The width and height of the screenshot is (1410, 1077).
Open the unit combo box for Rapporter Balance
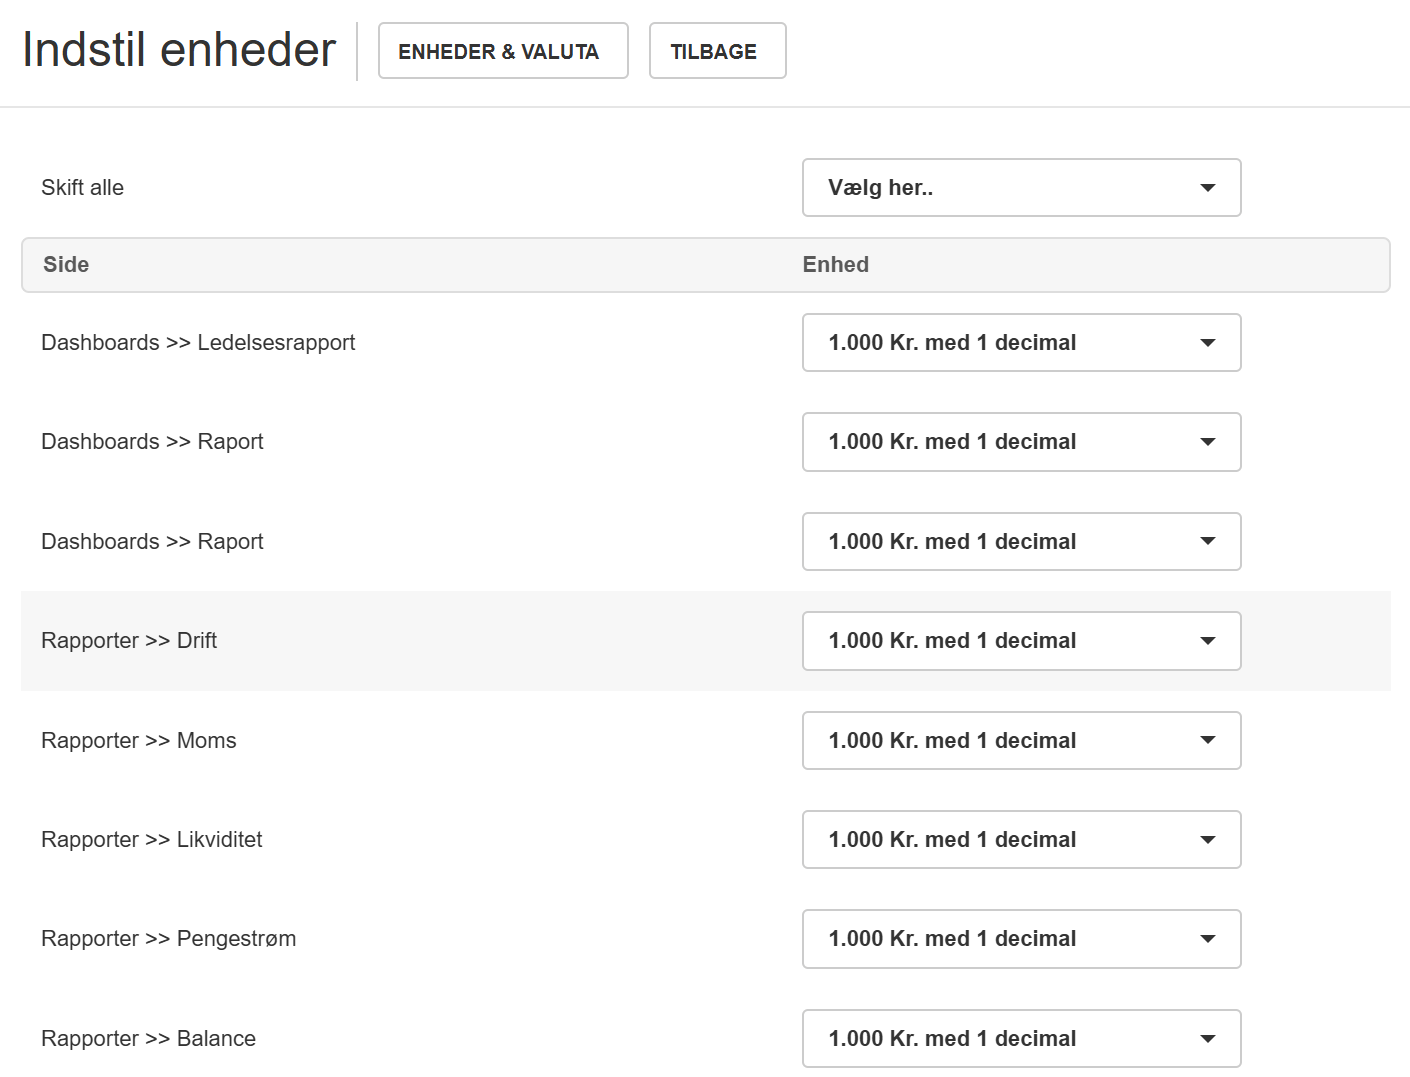click(x=1021, y=1039)
